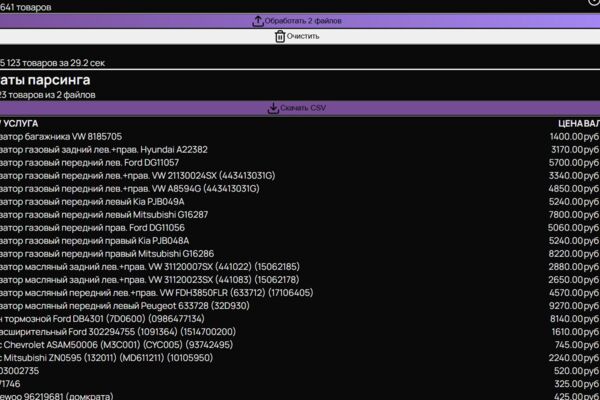Click the Обработать 2 файлов button label
This screenshot has height=400, width=600.
point(303,21)
